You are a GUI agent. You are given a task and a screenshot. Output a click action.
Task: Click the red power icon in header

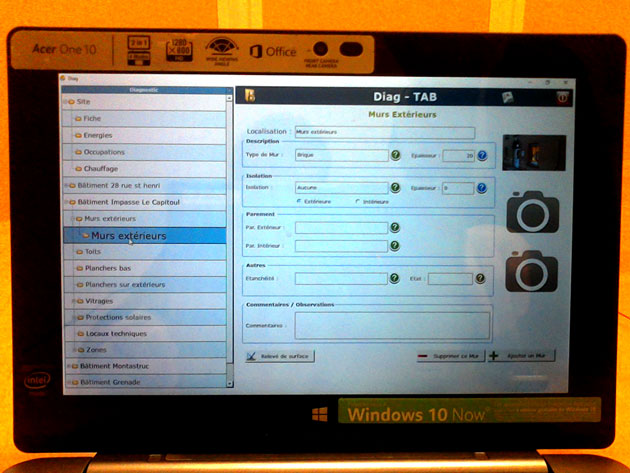coord(561,97)
